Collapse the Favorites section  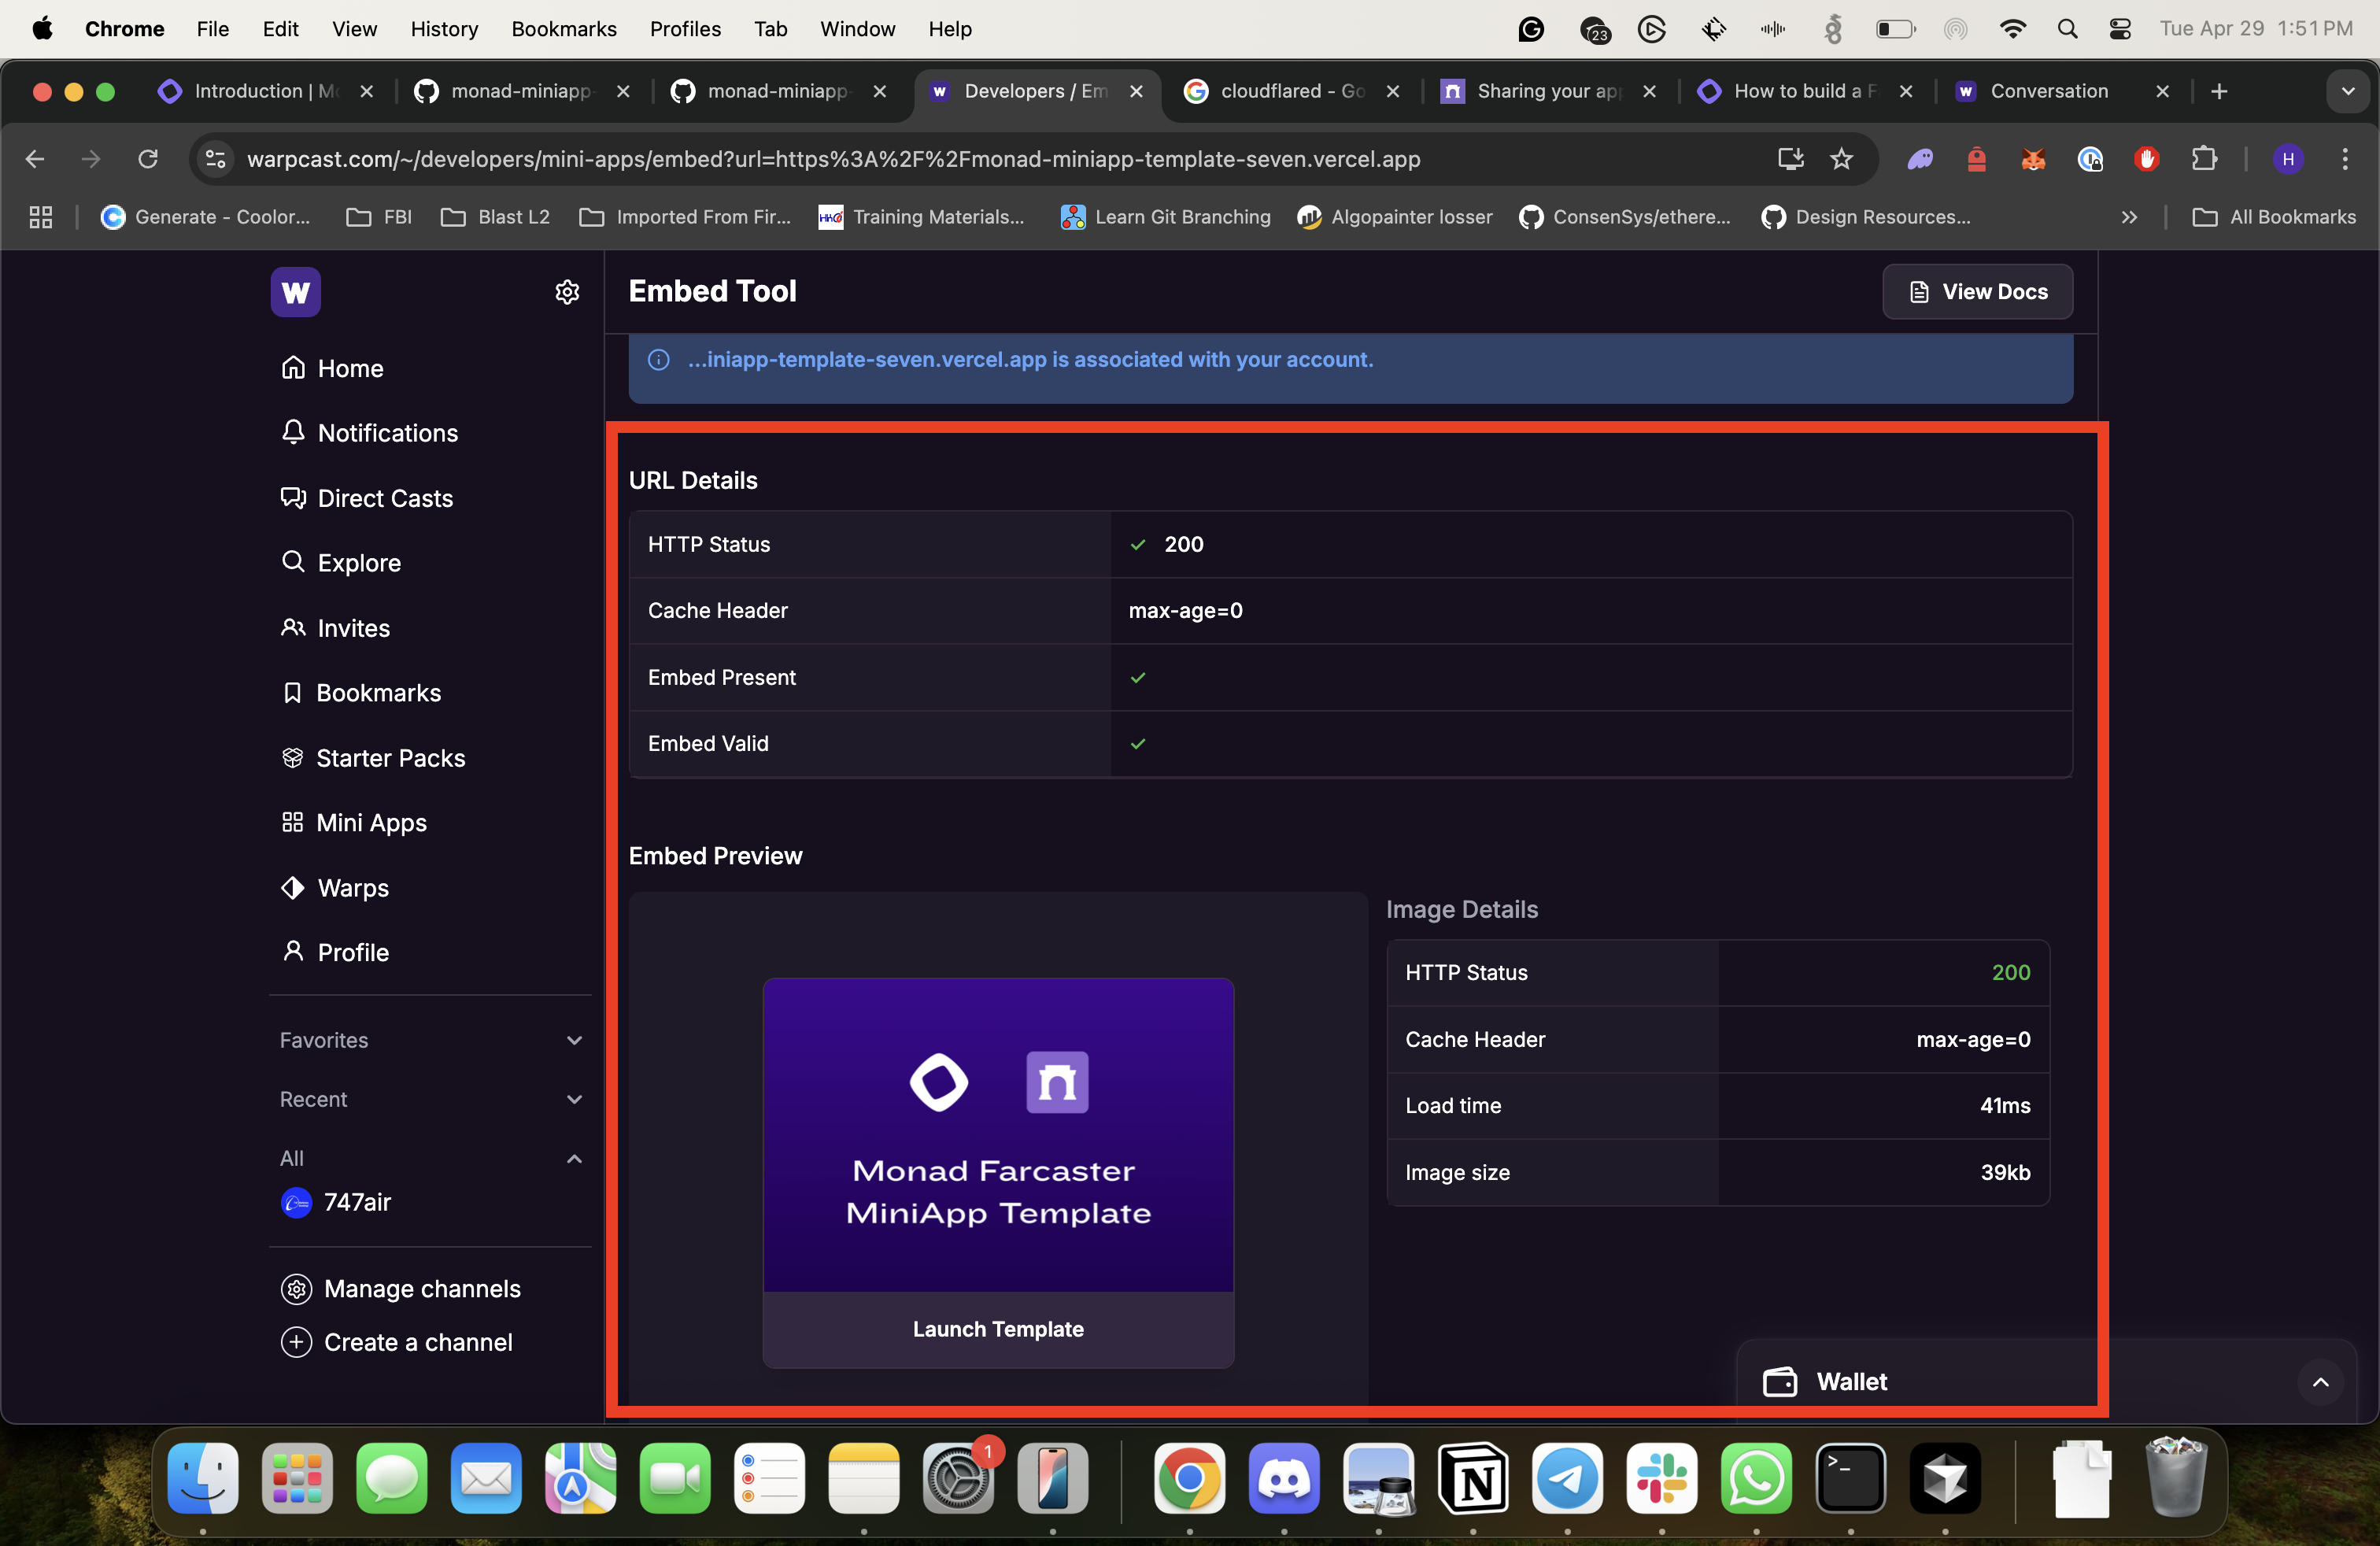pos(574,1040)
